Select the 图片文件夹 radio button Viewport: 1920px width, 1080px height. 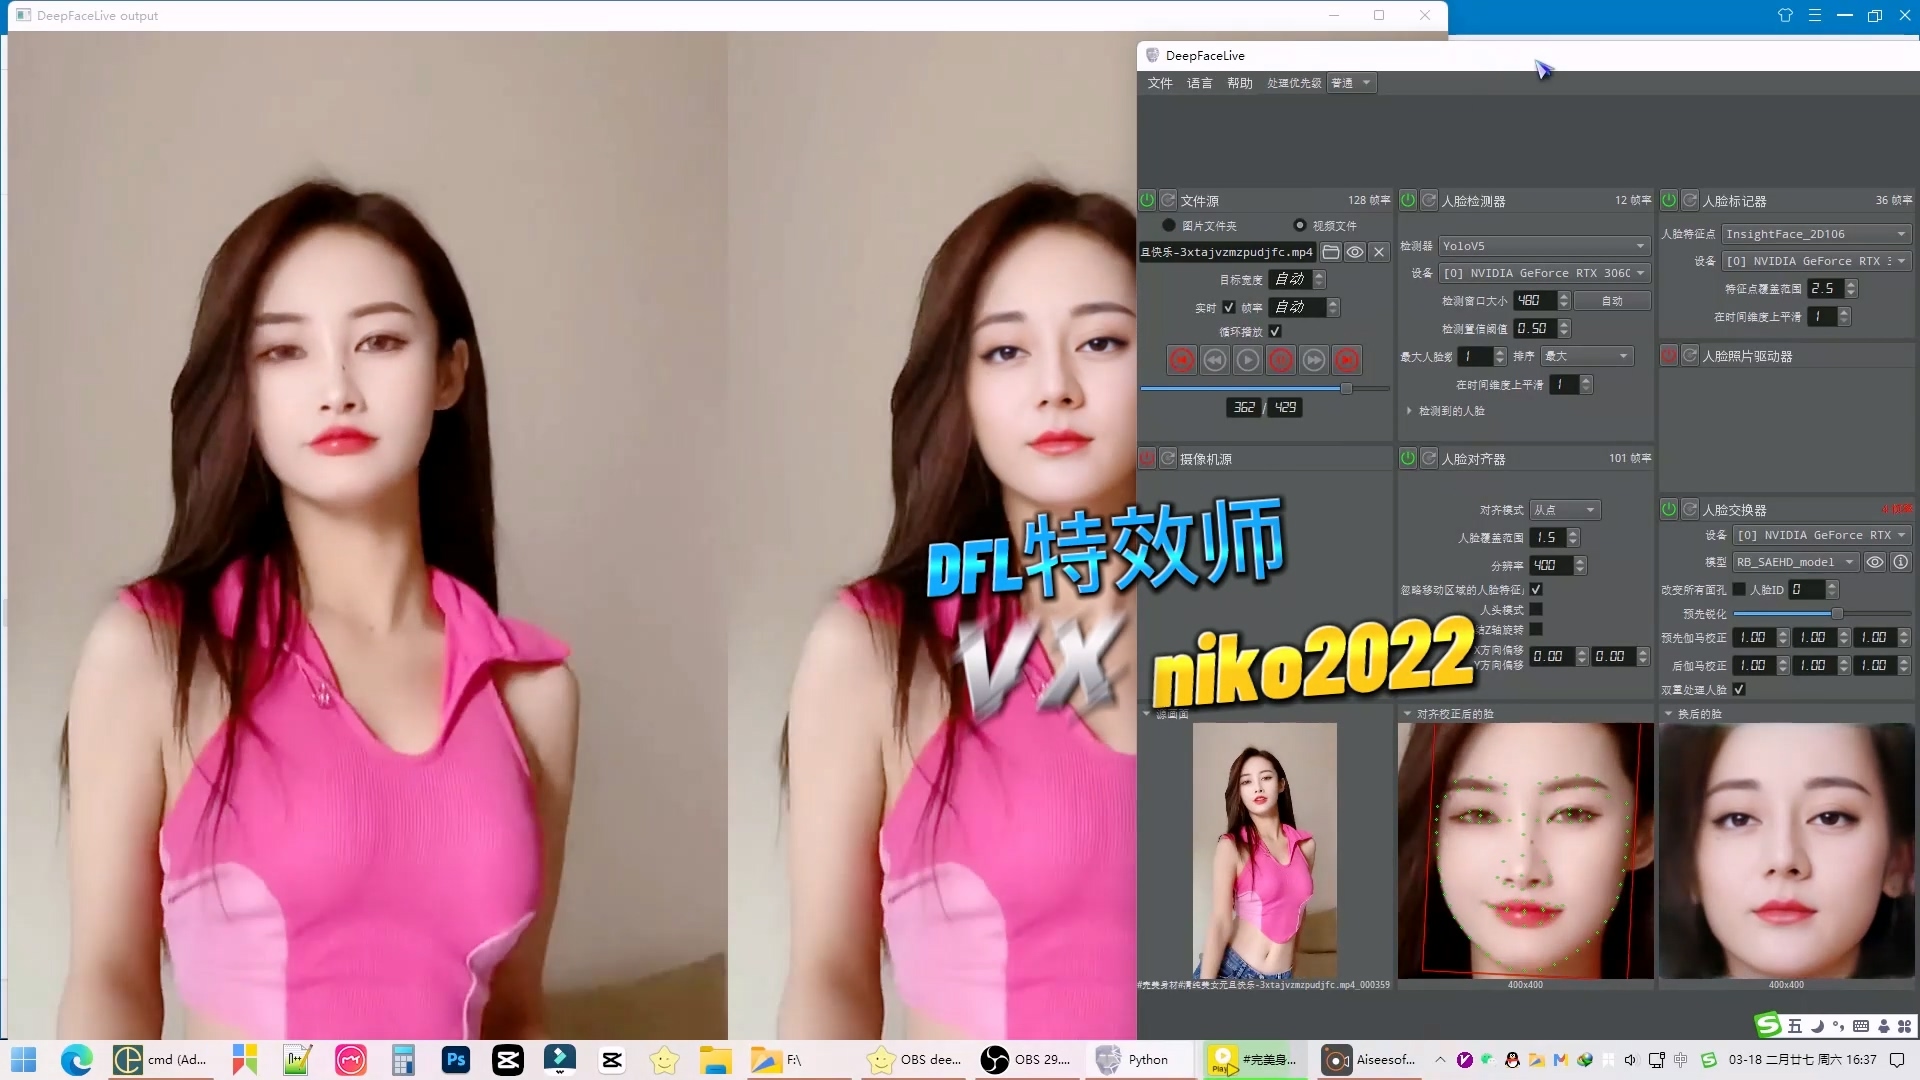[1169, 225]
